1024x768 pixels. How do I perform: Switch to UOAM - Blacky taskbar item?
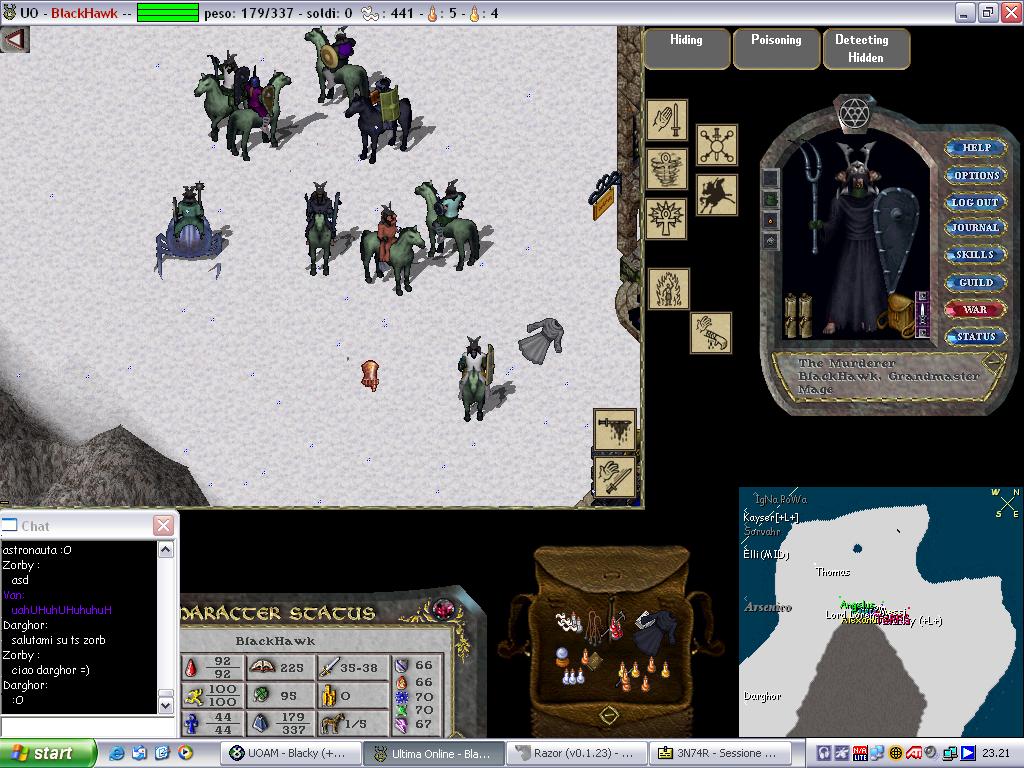coord(289,754)
